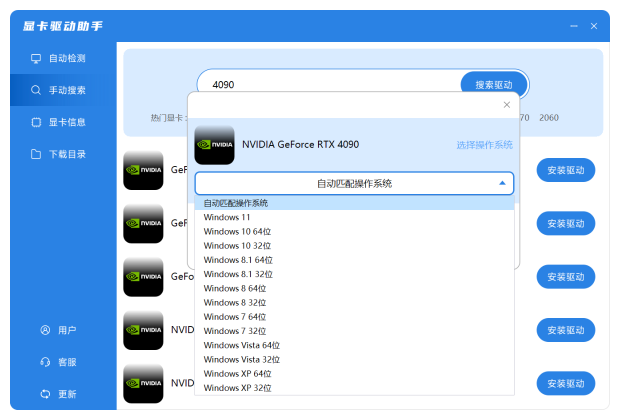Click the 更新 refresh icon
This screenshot has height=420, width=620.
pos(45,394)
